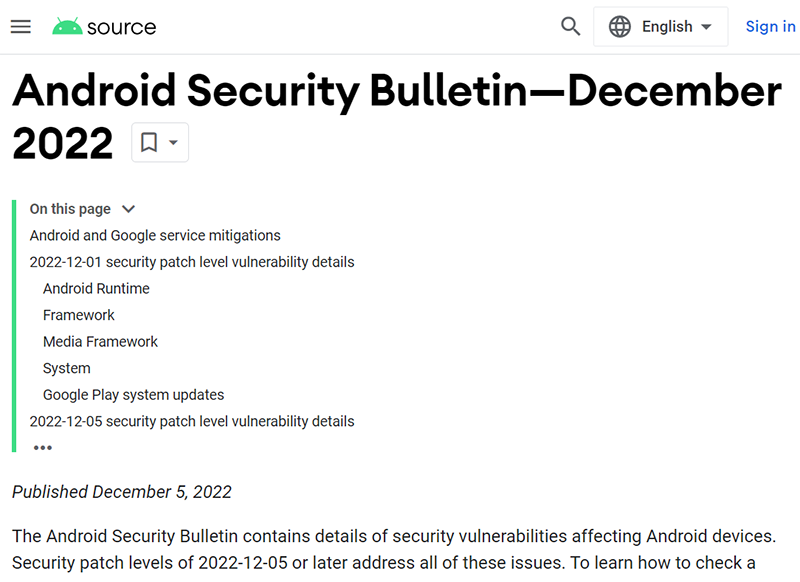Screen dimensions: 800x582
Task: Open site search with magnifier icon
Action: 571,27
